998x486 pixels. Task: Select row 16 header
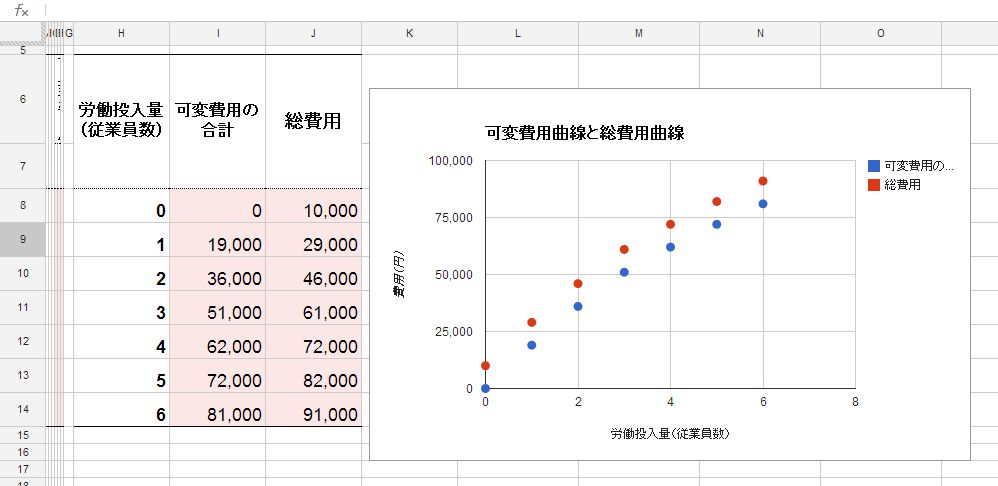point(23,452)
